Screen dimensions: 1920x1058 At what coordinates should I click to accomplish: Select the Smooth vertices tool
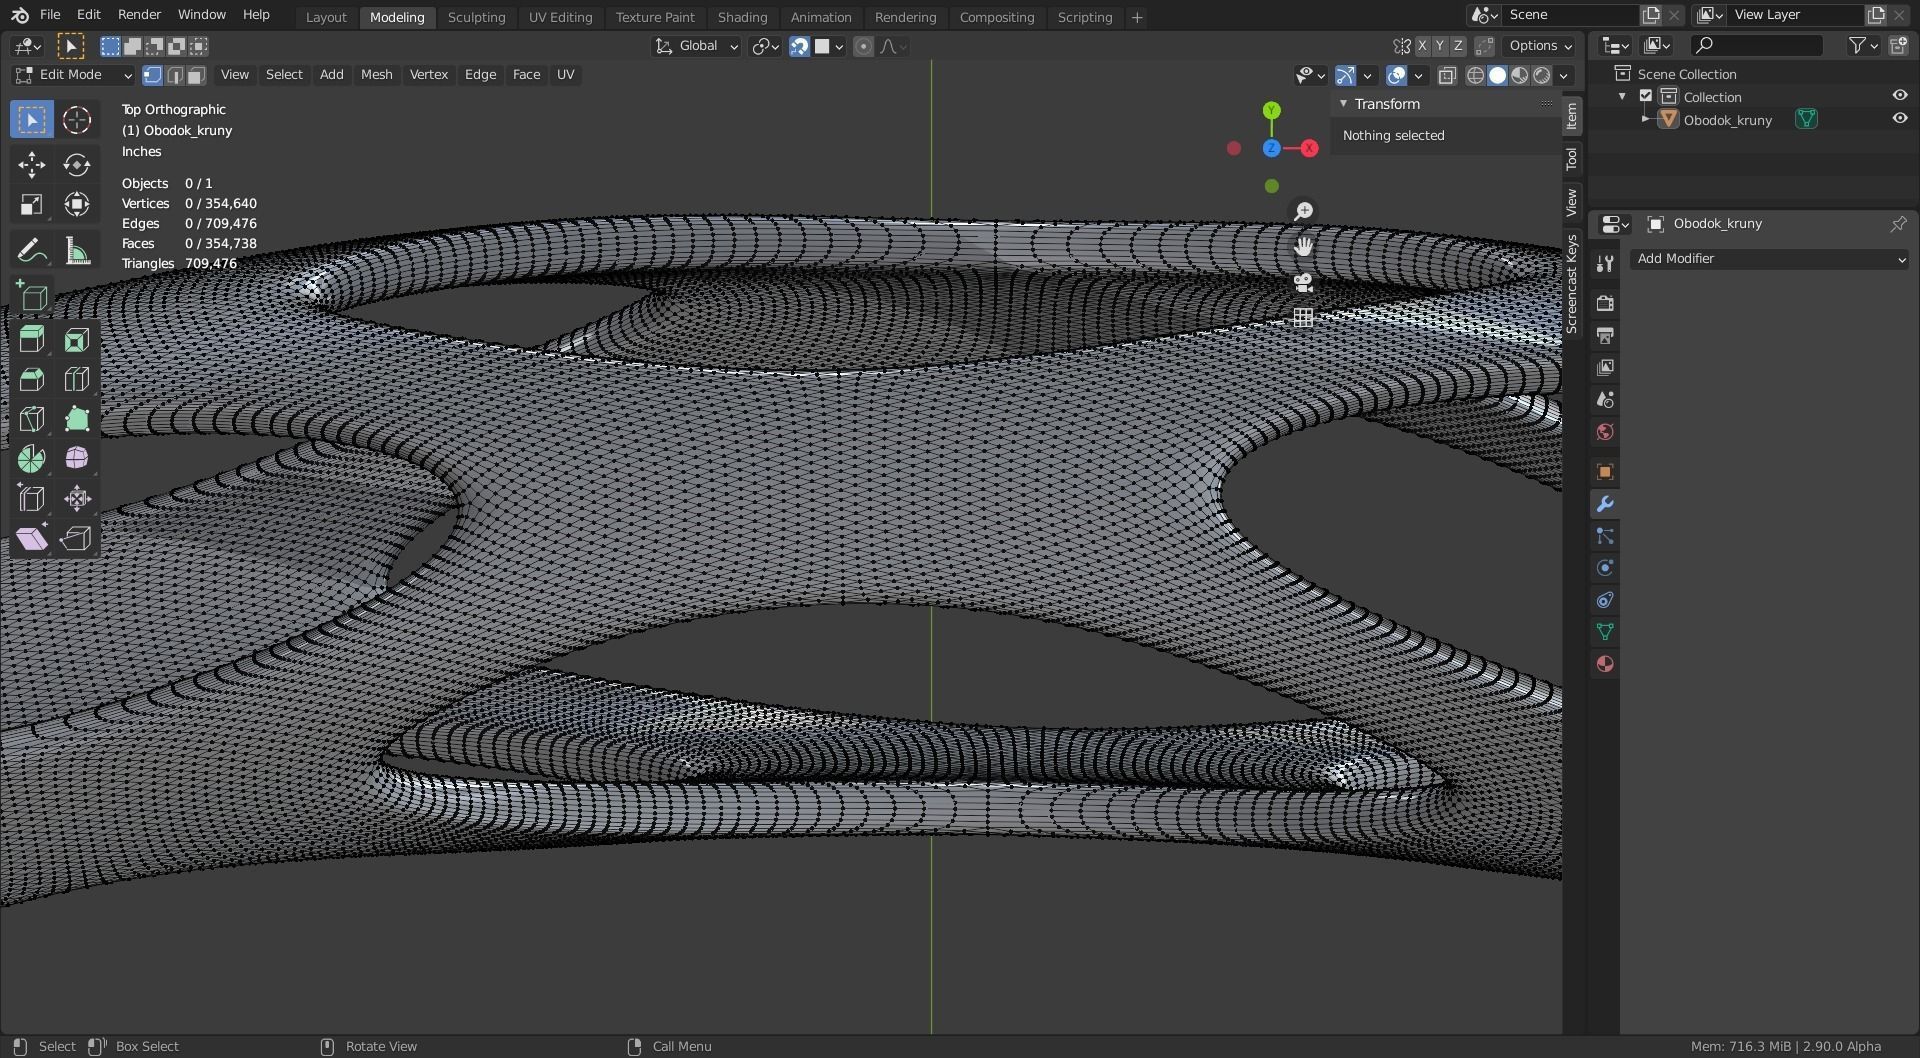(x=77, y=459)
